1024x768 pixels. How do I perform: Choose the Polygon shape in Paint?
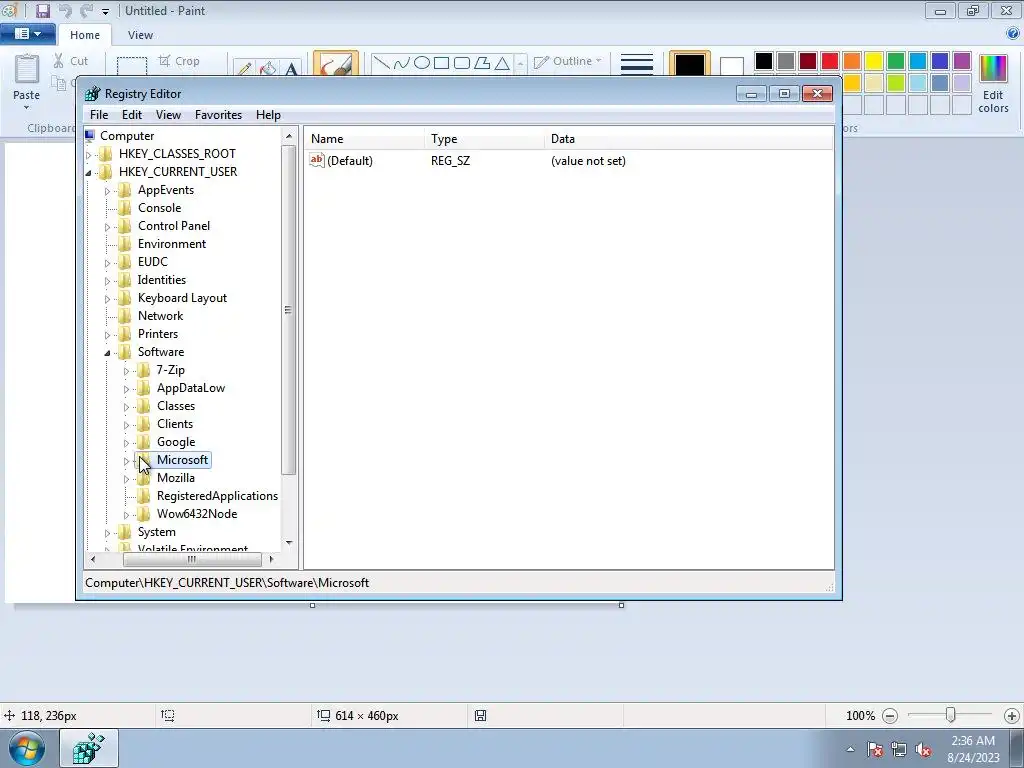[x=482, y=63]
